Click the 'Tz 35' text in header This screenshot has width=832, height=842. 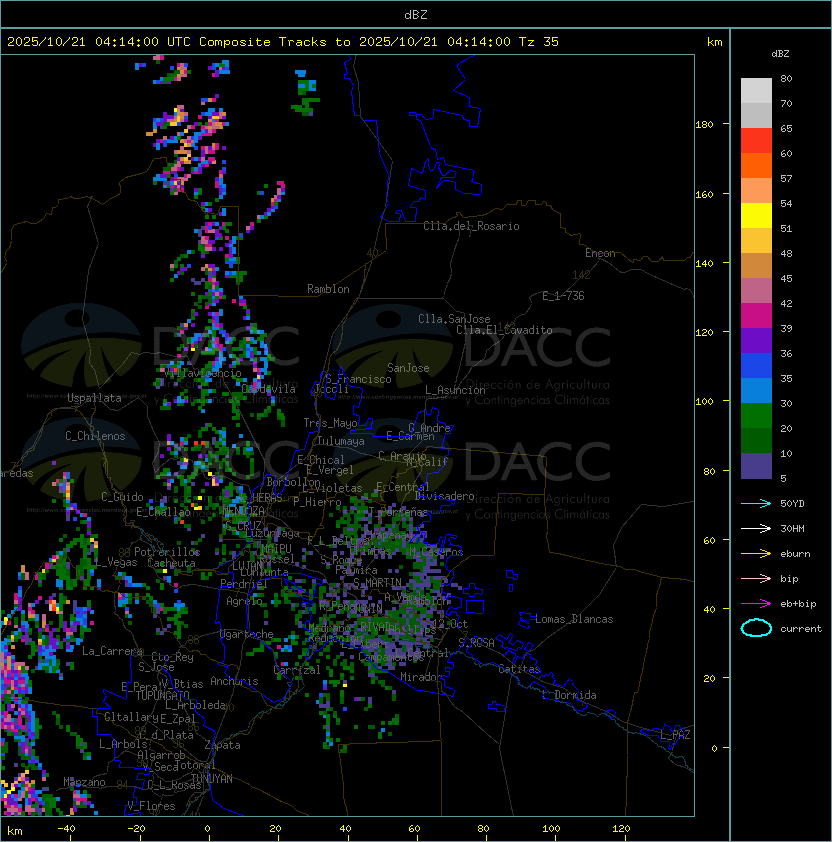click(539, 41)
